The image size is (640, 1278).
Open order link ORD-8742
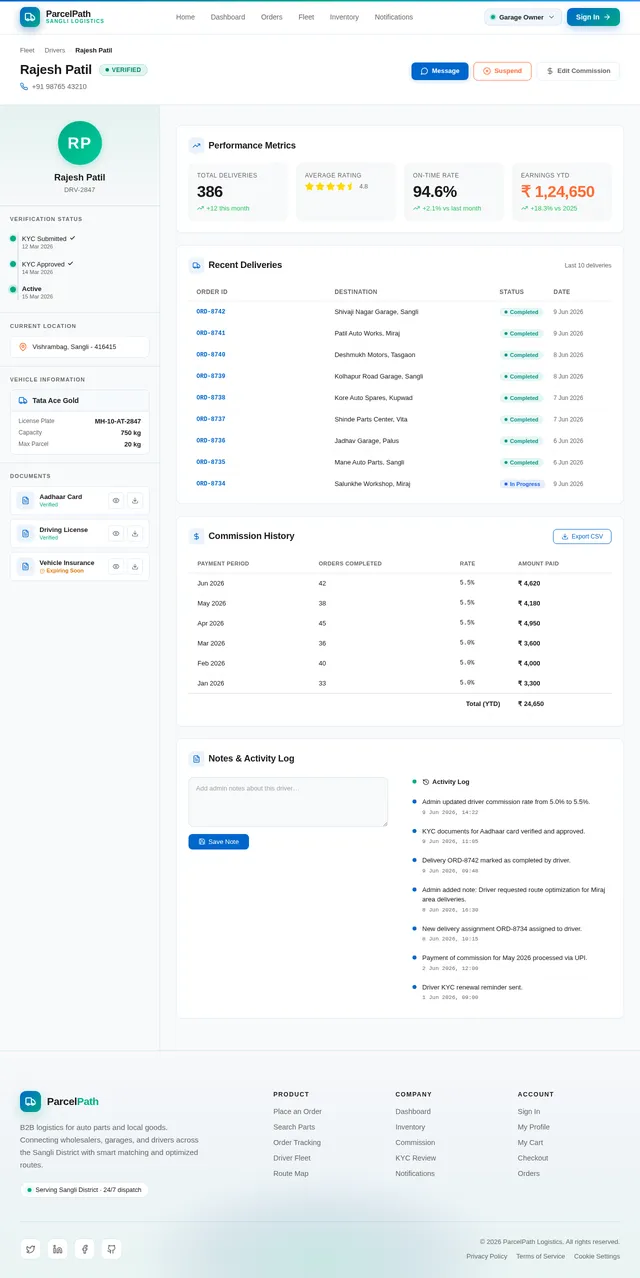(210, 311)
